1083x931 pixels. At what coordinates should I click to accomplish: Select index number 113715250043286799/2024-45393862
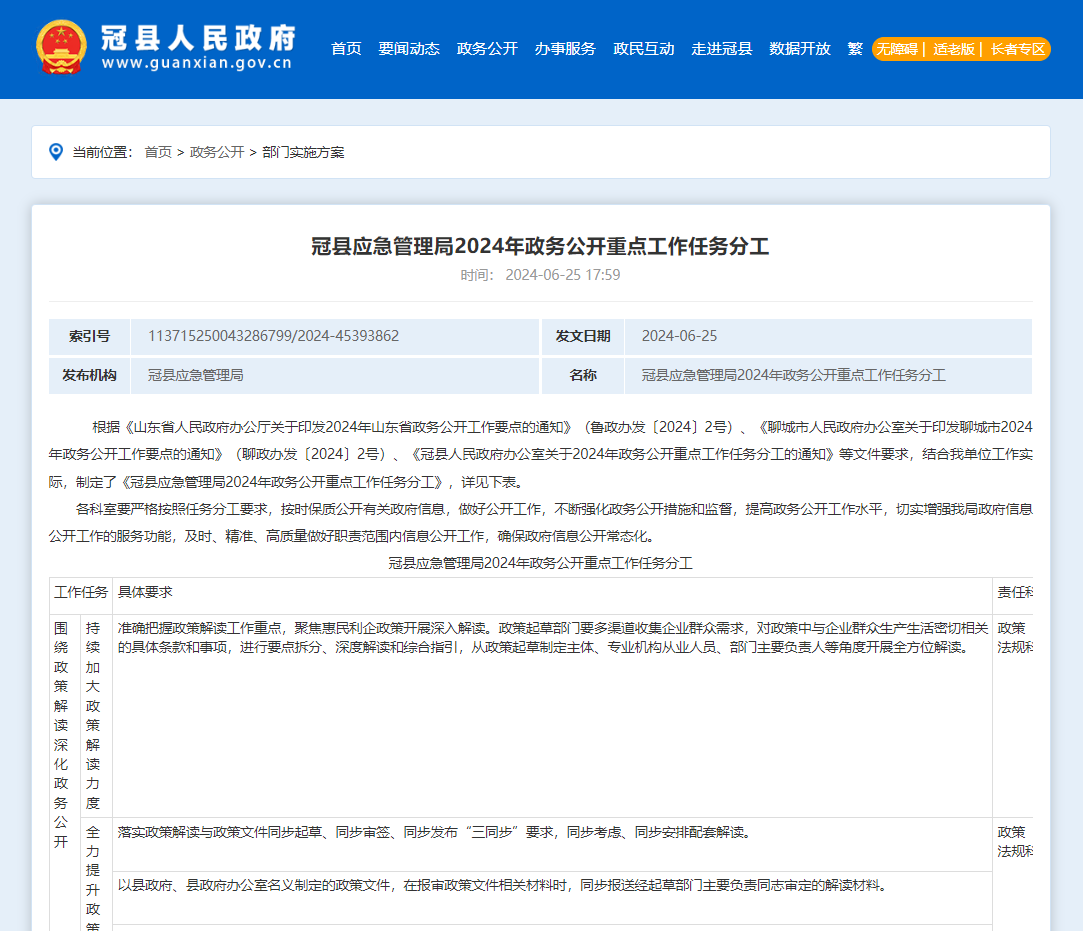pos(274,336)
